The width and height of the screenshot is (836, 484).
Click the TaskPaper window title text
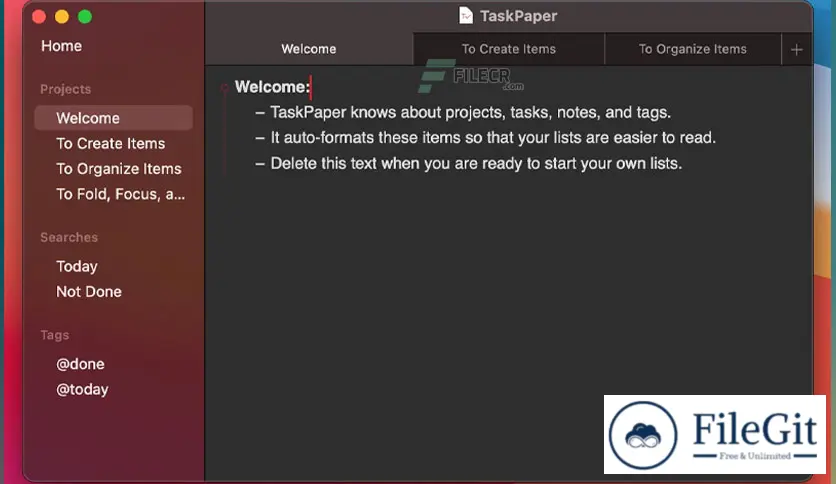(x=519, y=16)
